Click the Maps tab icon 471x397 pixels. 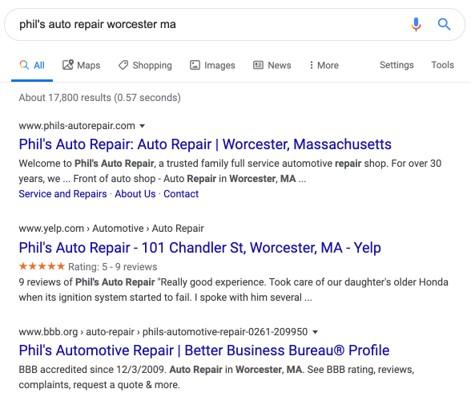pos(68,65)
